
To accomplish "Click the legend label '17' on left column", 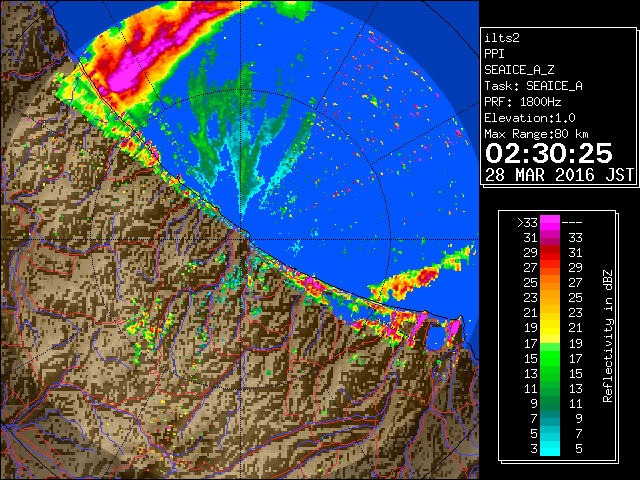I will [x=531, y=343].
